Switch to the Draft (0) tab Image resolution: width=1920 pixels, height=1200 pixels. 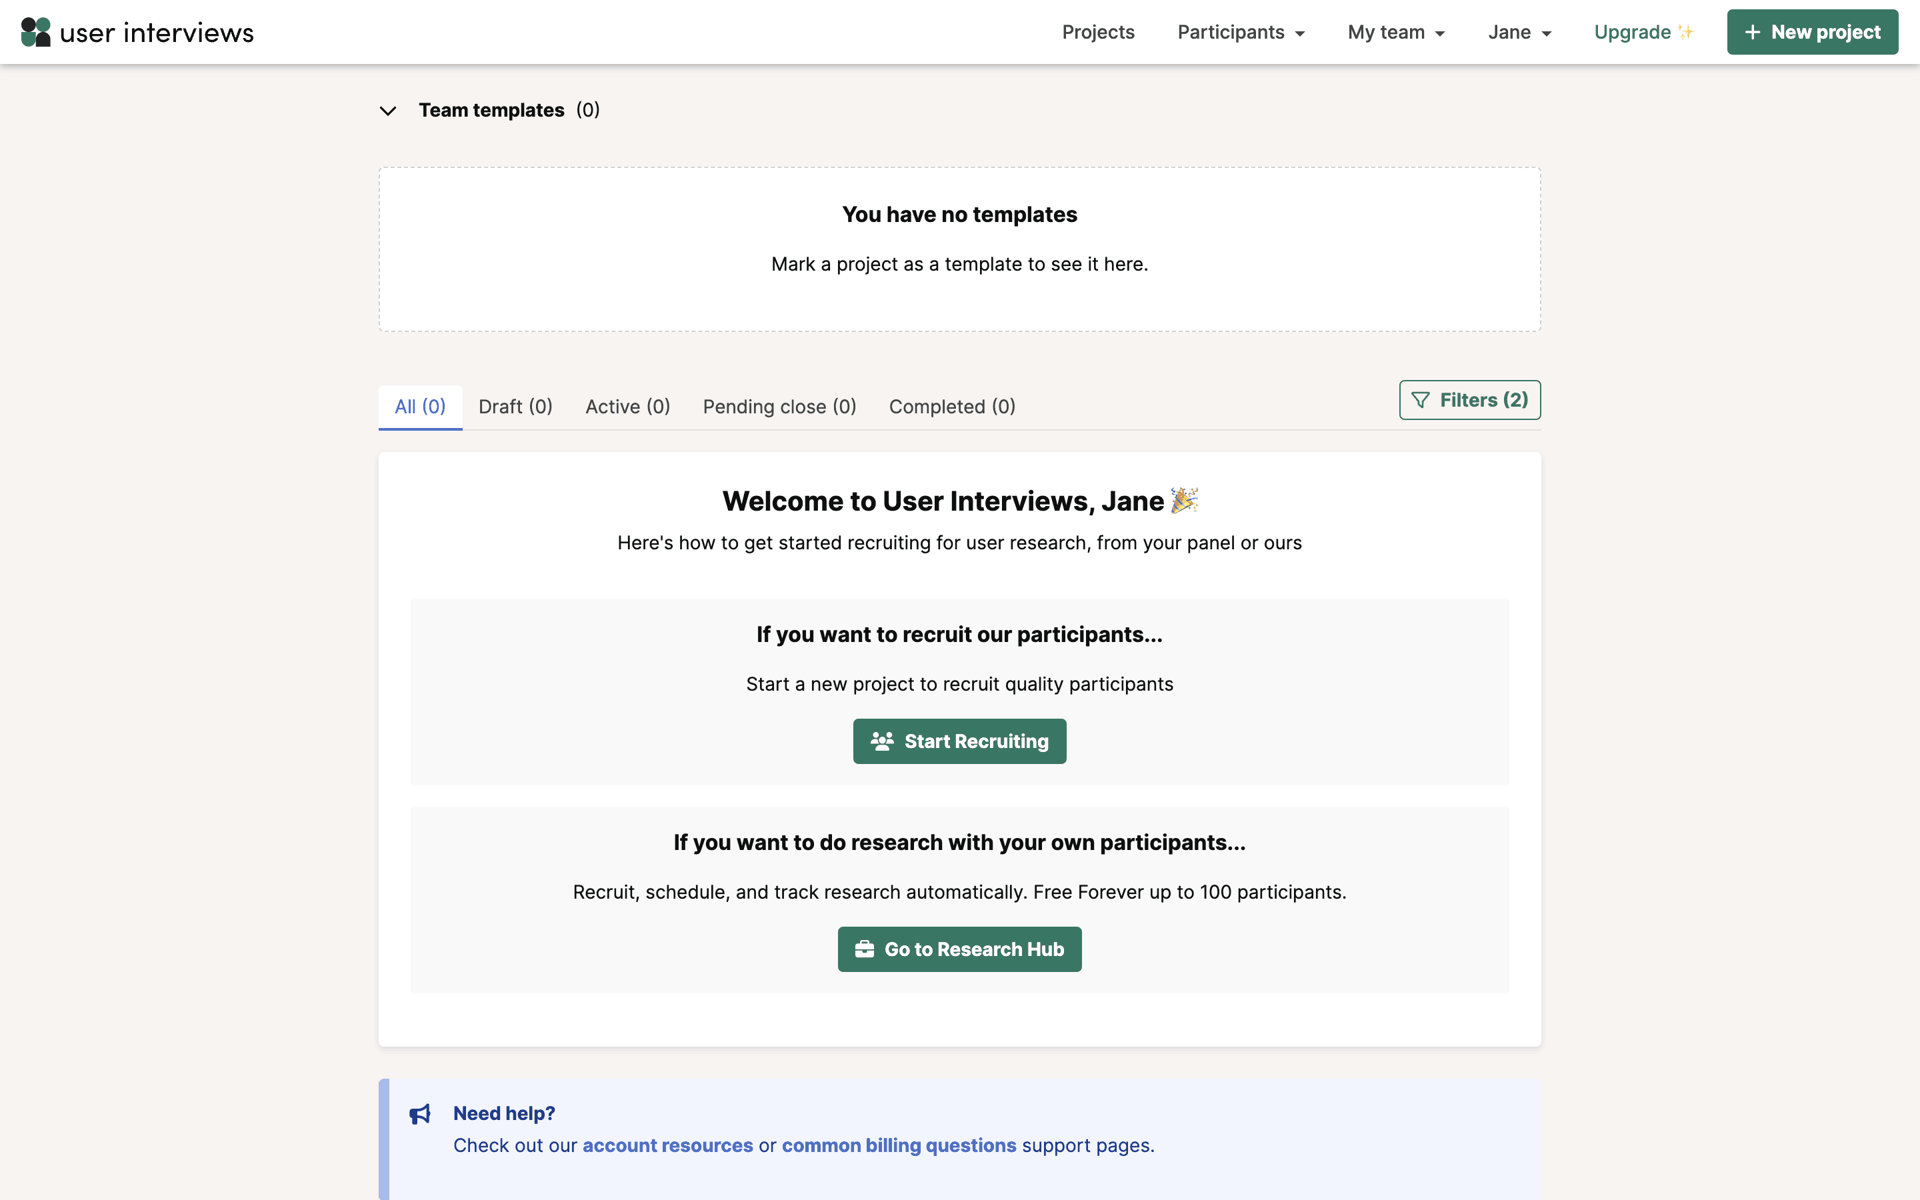(x=515, y=407)
